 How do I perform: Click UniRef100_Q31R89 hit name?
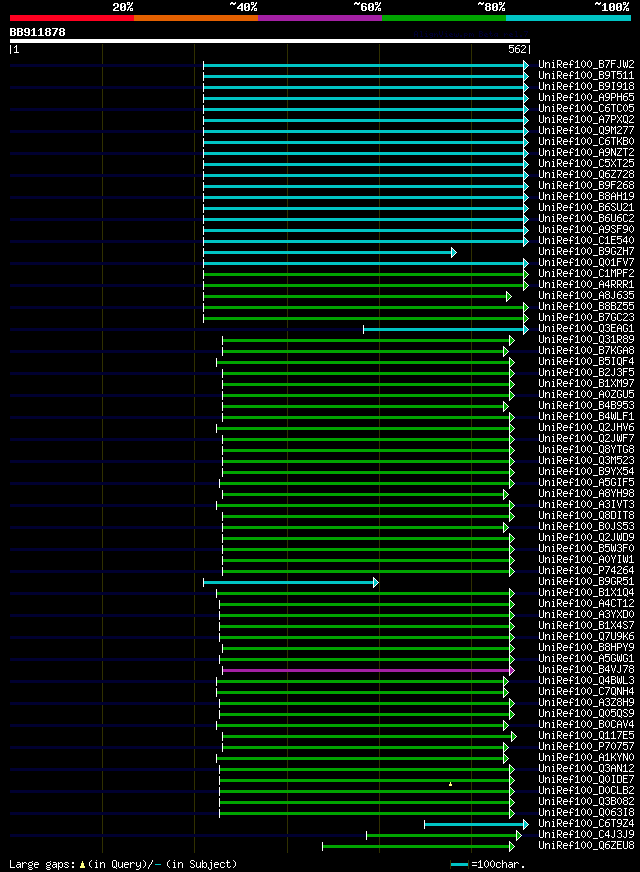(586, 339)
